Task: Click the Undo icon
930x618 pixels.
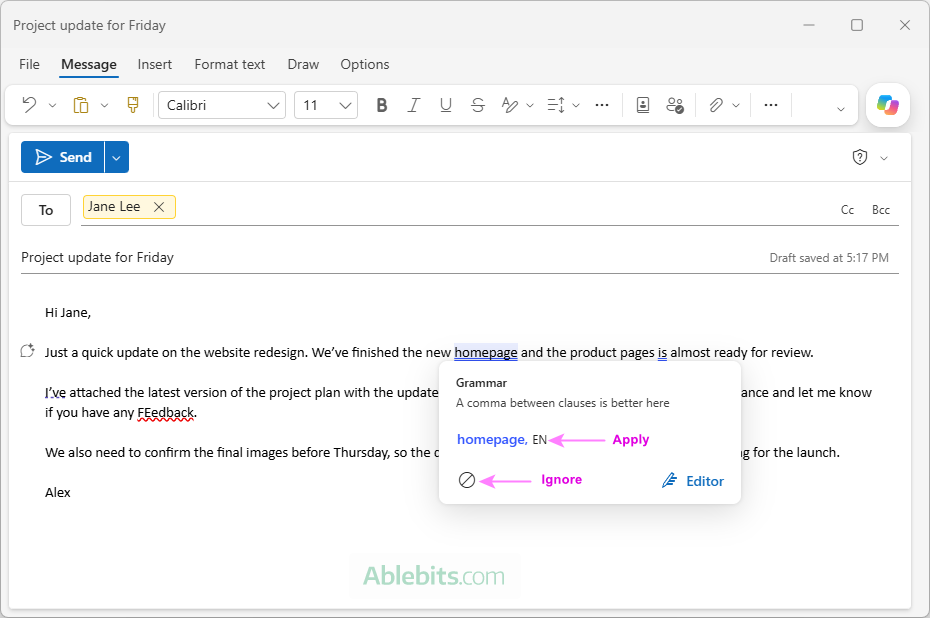Action: 29,105
